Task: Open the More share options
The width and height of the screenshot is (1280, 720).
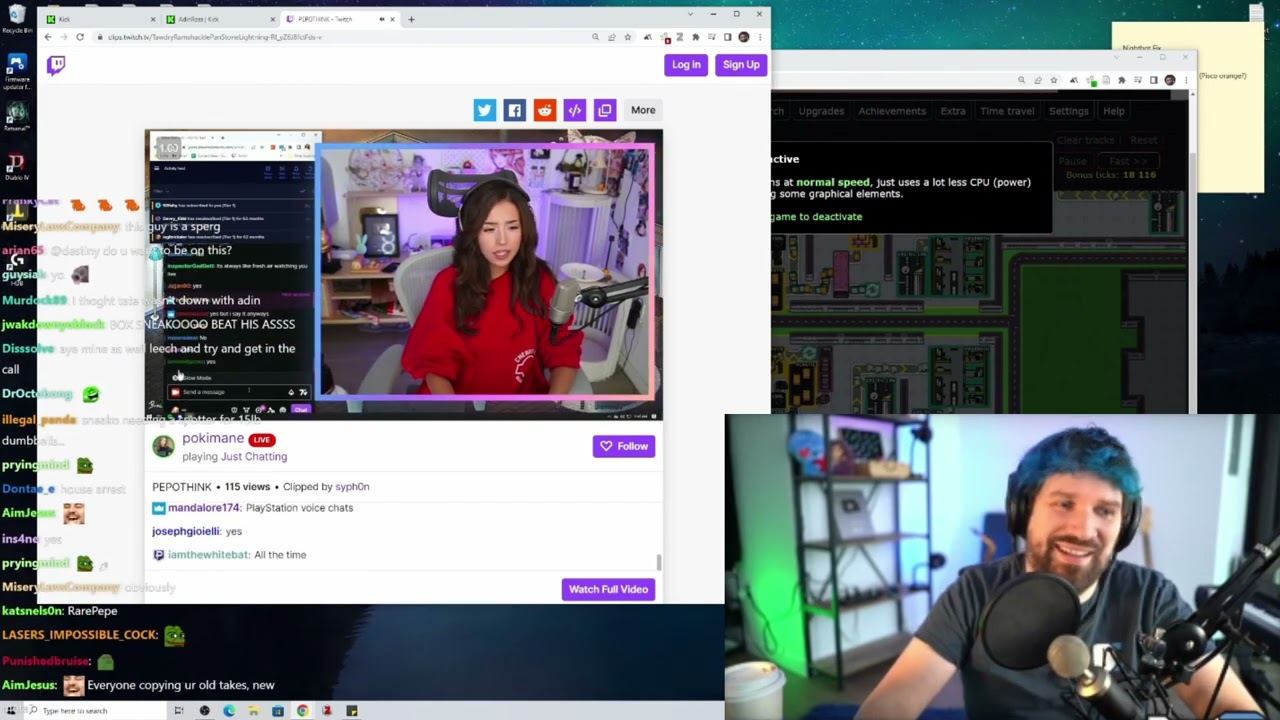Action: click(x=643, y=110)
